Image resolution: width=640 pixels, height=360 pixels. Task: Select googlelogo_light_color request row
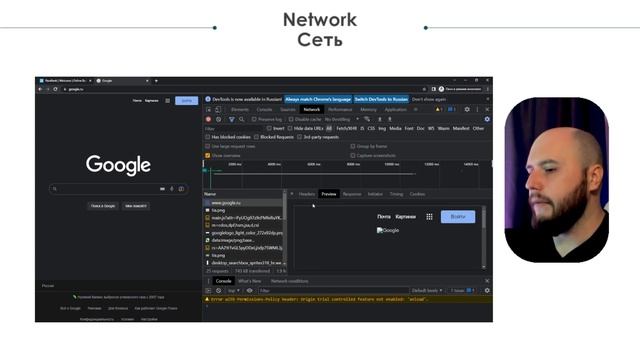(x=243, y=233)
